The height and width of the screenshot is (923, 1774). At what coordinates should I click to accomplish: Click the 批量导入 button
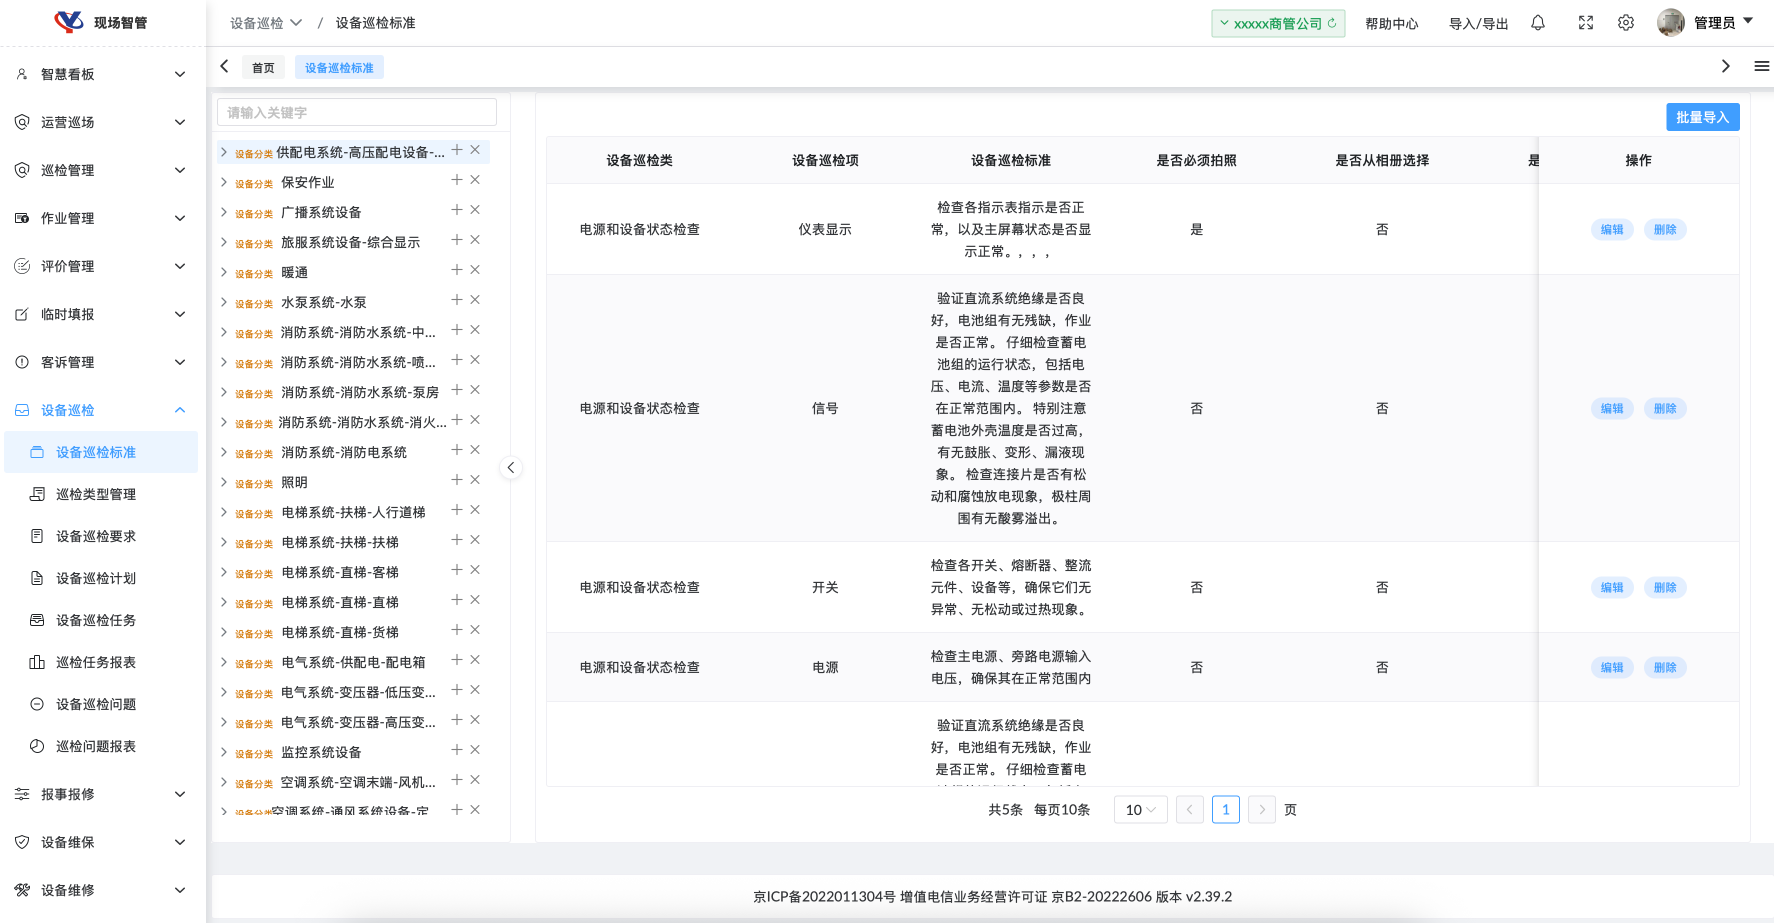(x=1702, y=117)
